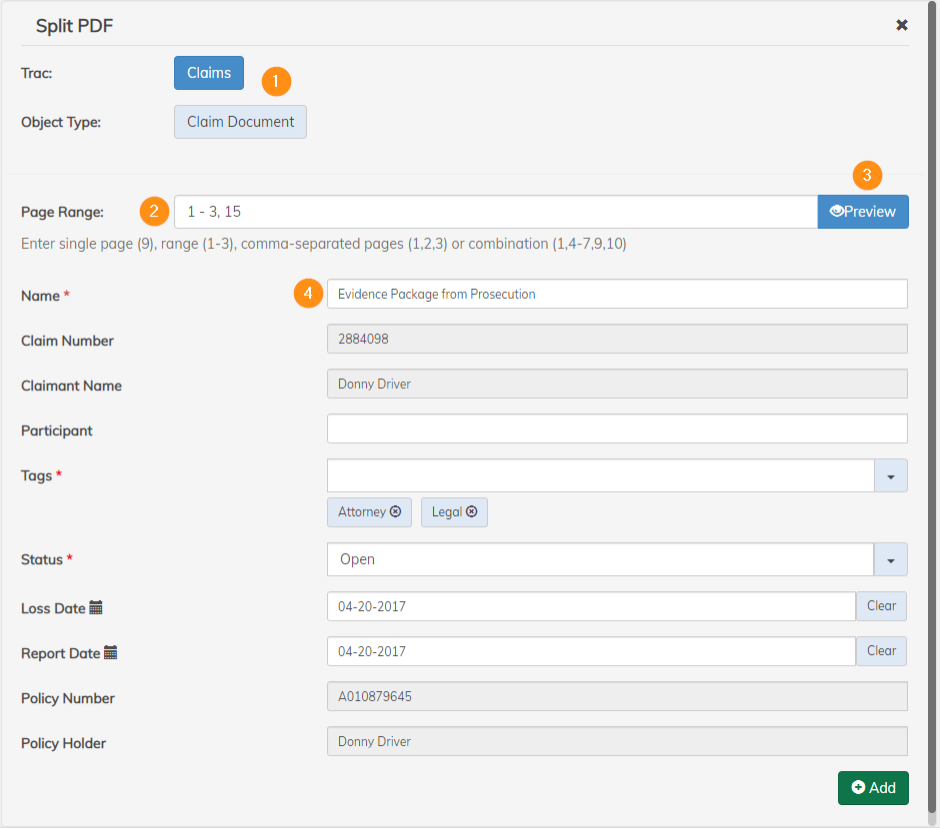This screenshot has width=940, height=830.
Task: Expand the Tags dropdown arrow
Action: pos(890,476)
